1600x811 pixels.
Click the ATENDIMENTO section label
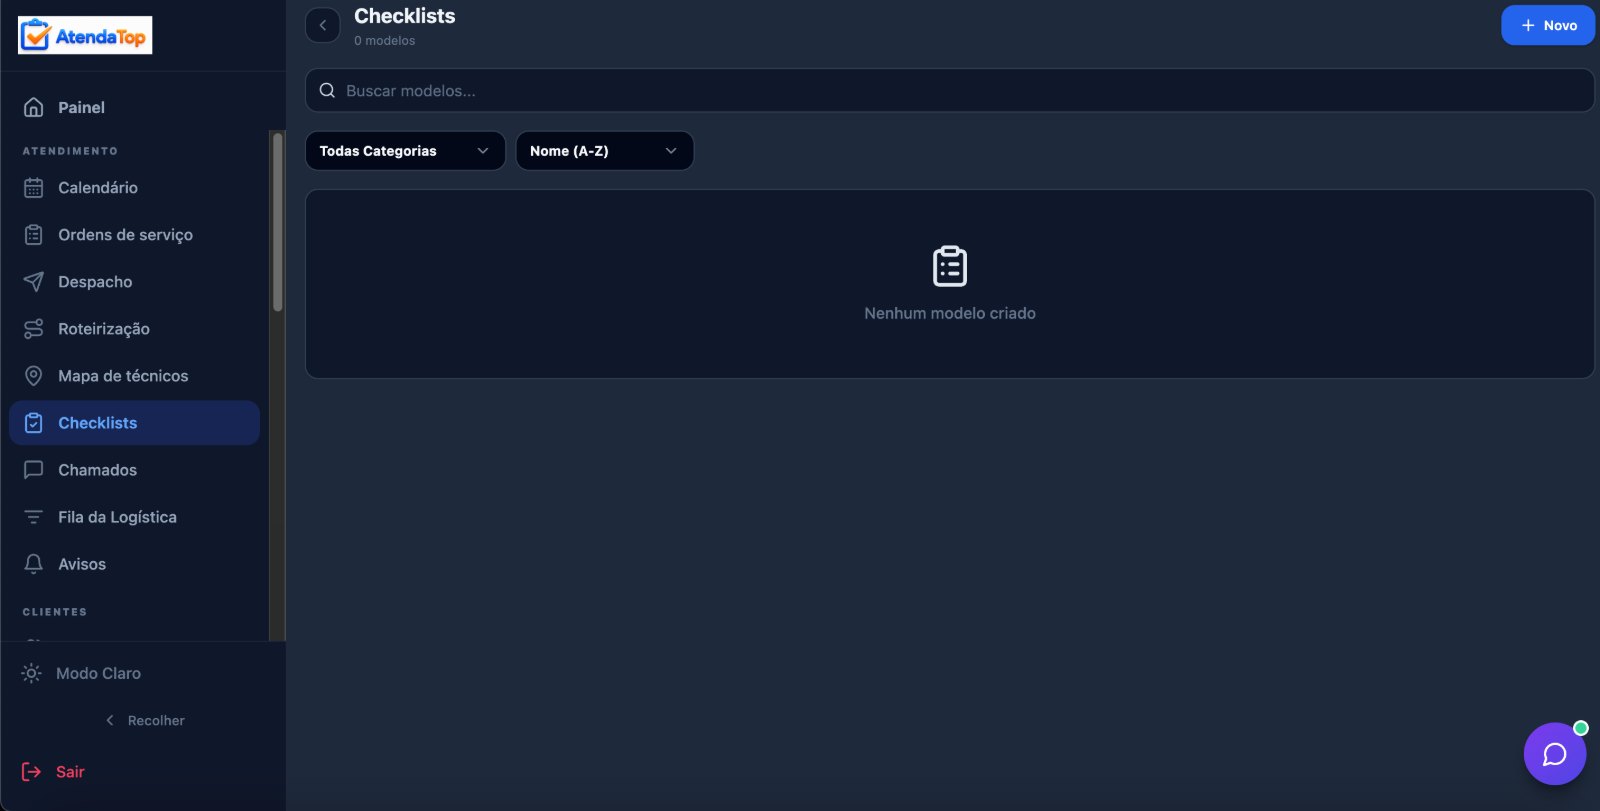[70, 151]
